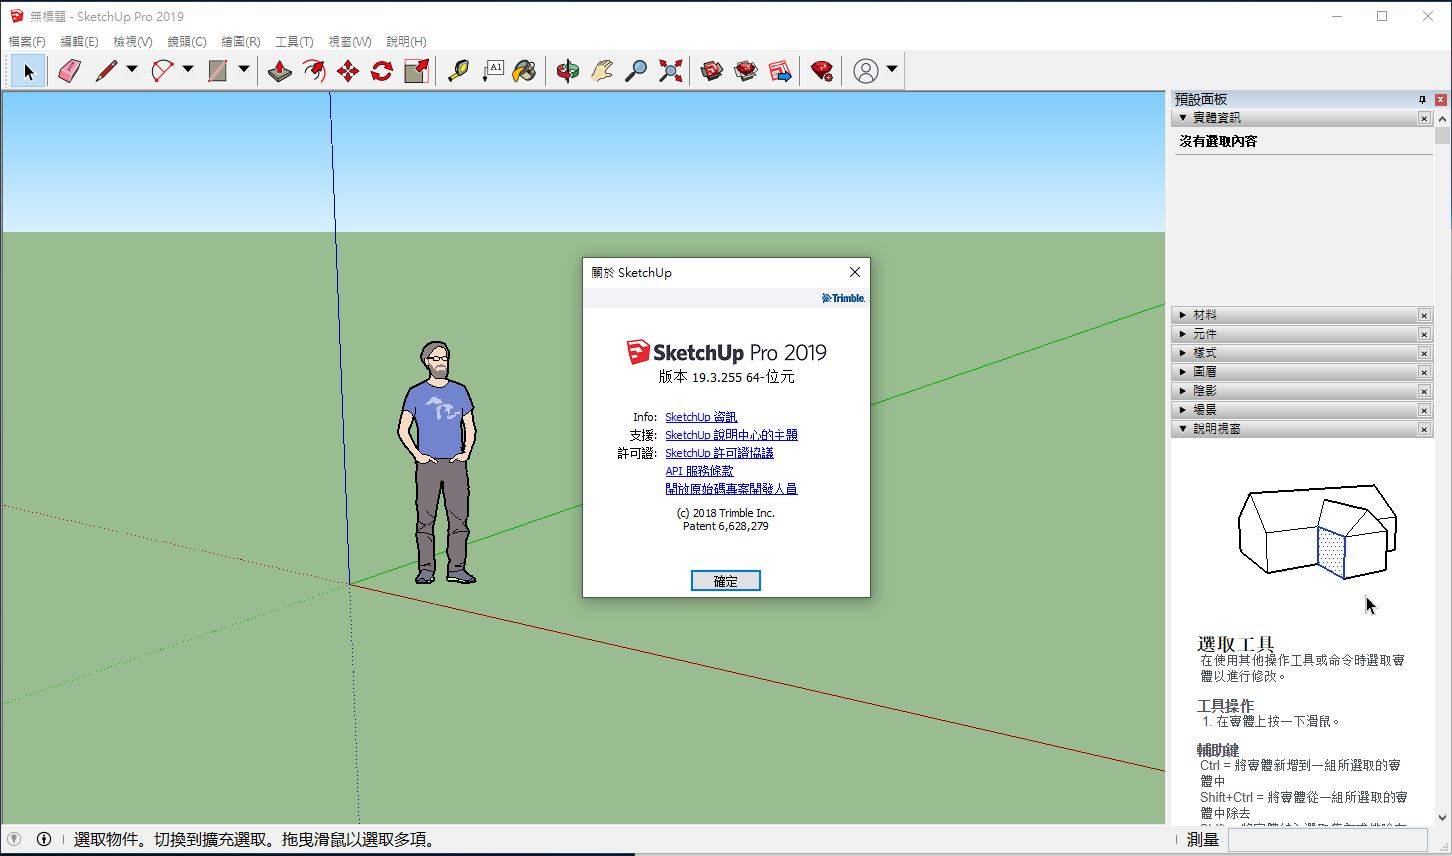Click the geo-location status bar icon
The height and width of the screenshot is (856, 1452).
coord(14,839)
